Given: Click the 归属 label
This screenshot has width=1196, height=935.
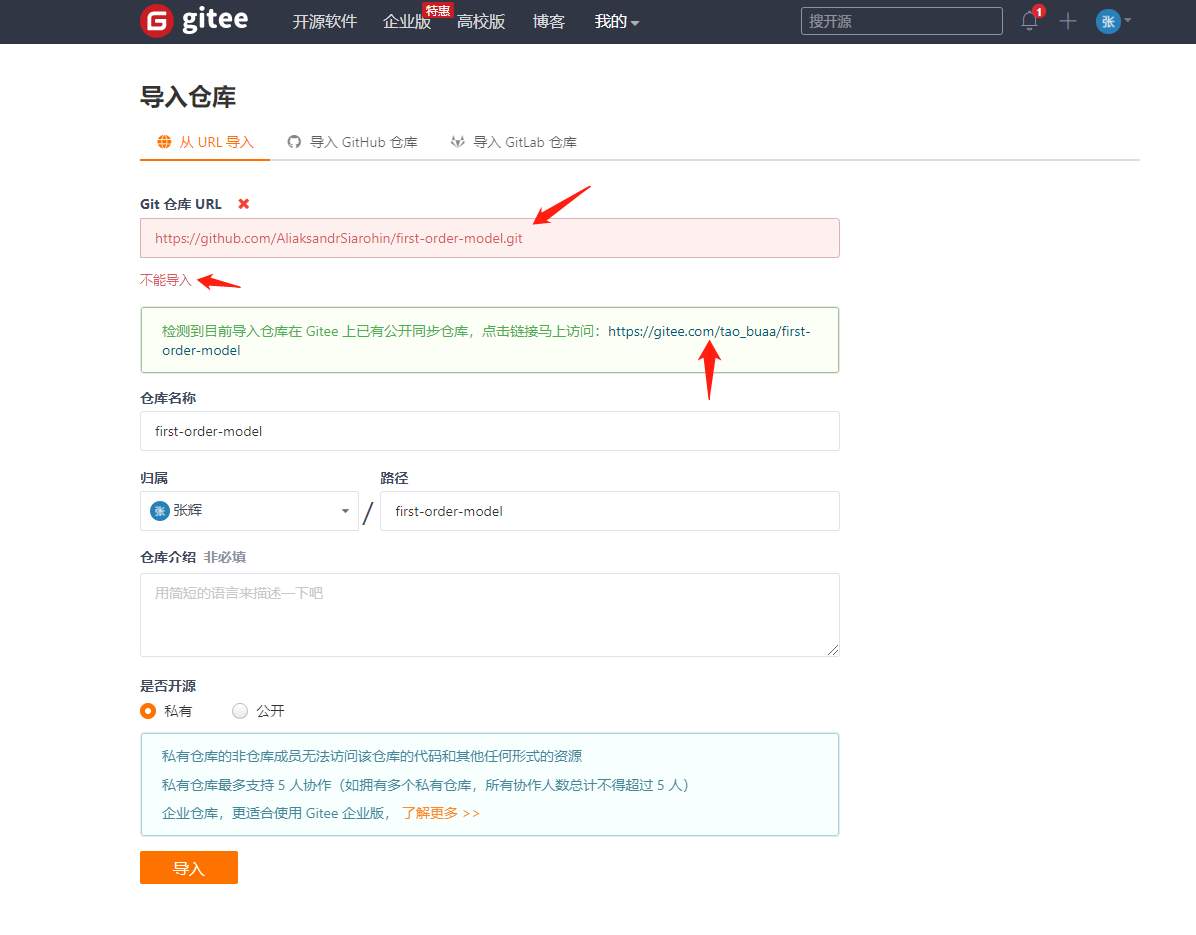Looking at the screenshot, I should [x=154, y=478].
